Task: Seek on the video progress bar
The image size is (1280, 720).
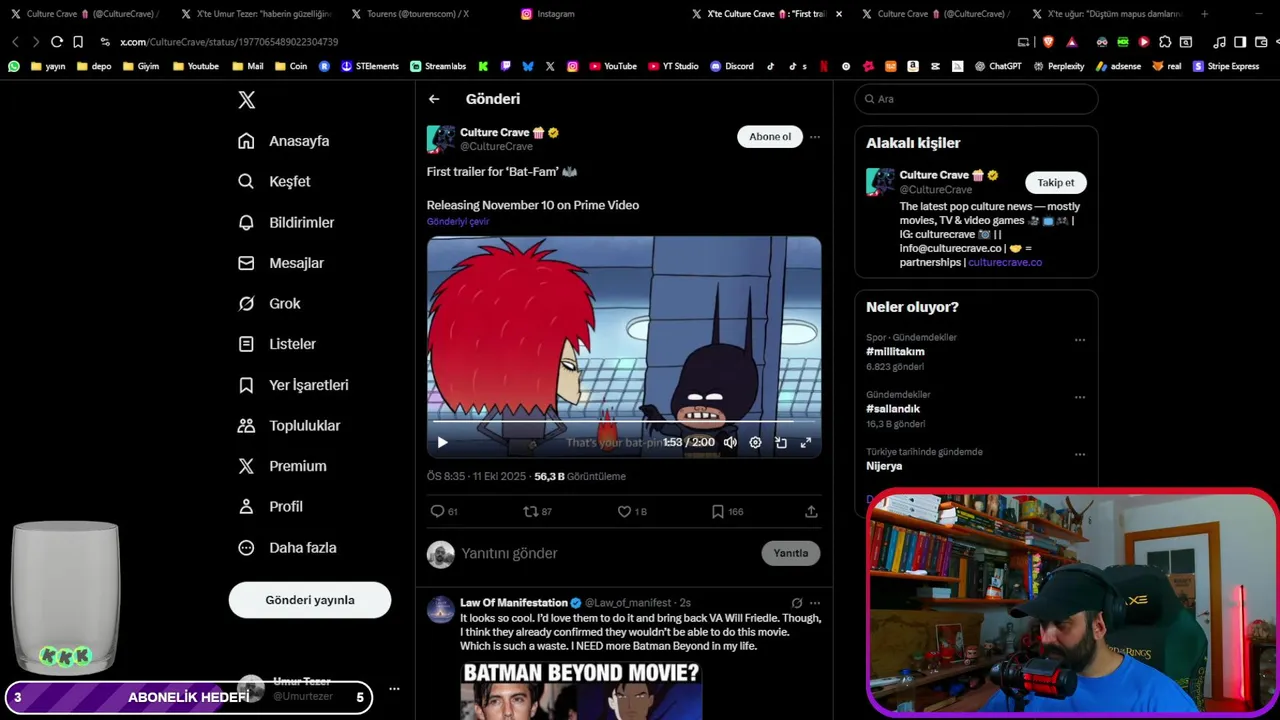Action: 624,422
